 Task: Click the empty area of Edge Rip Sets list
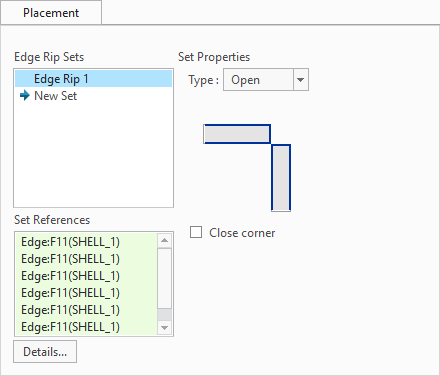[93, 155]
